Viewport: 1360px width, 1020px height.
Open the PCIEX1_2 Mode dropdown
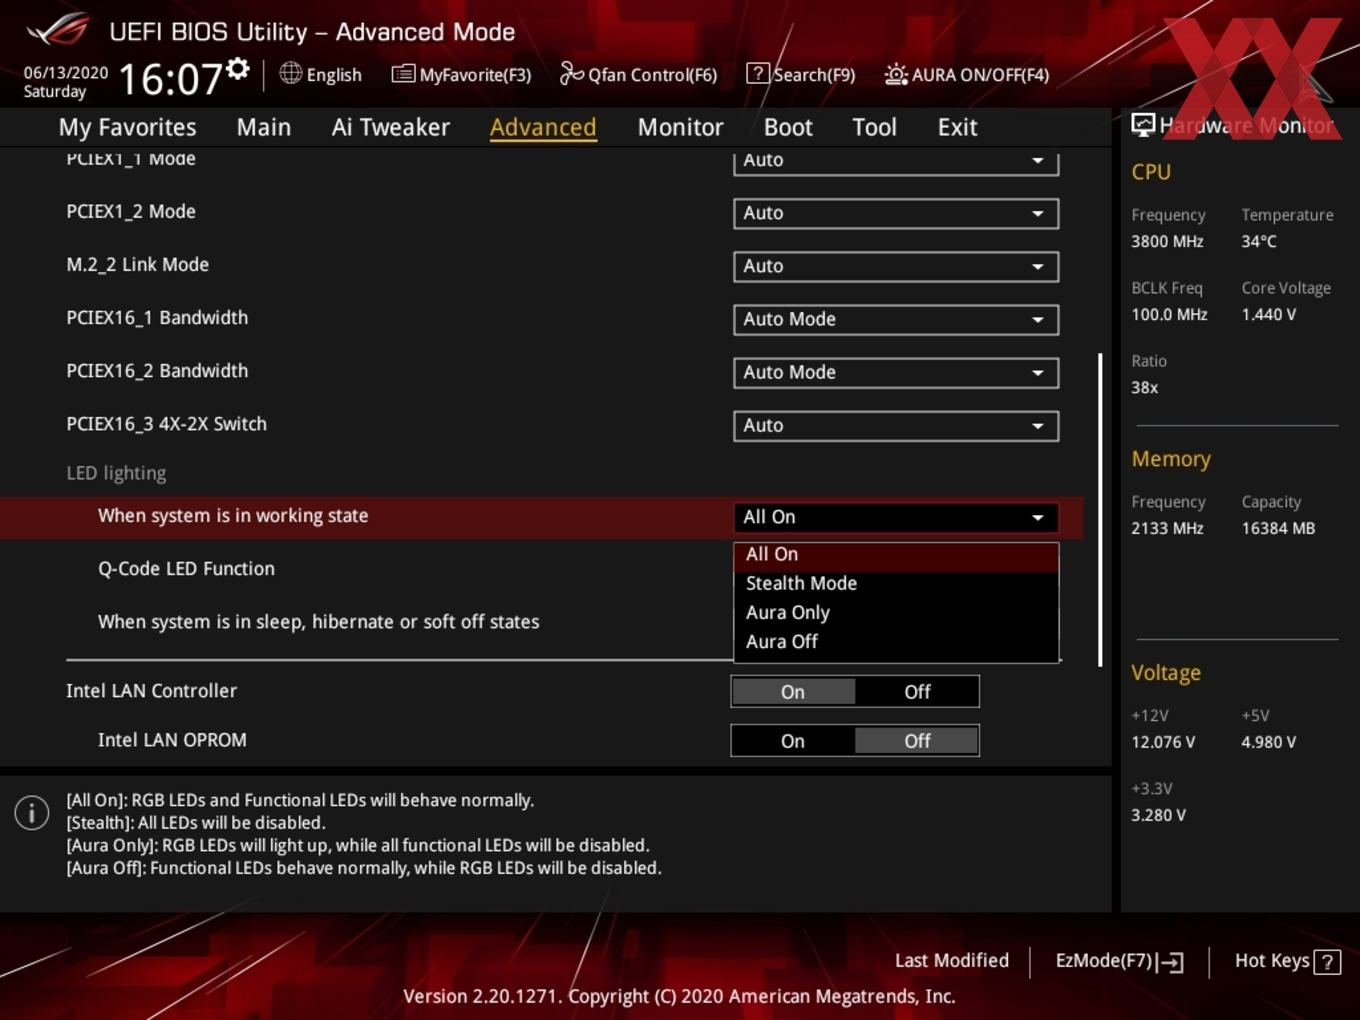click(896, 213)
